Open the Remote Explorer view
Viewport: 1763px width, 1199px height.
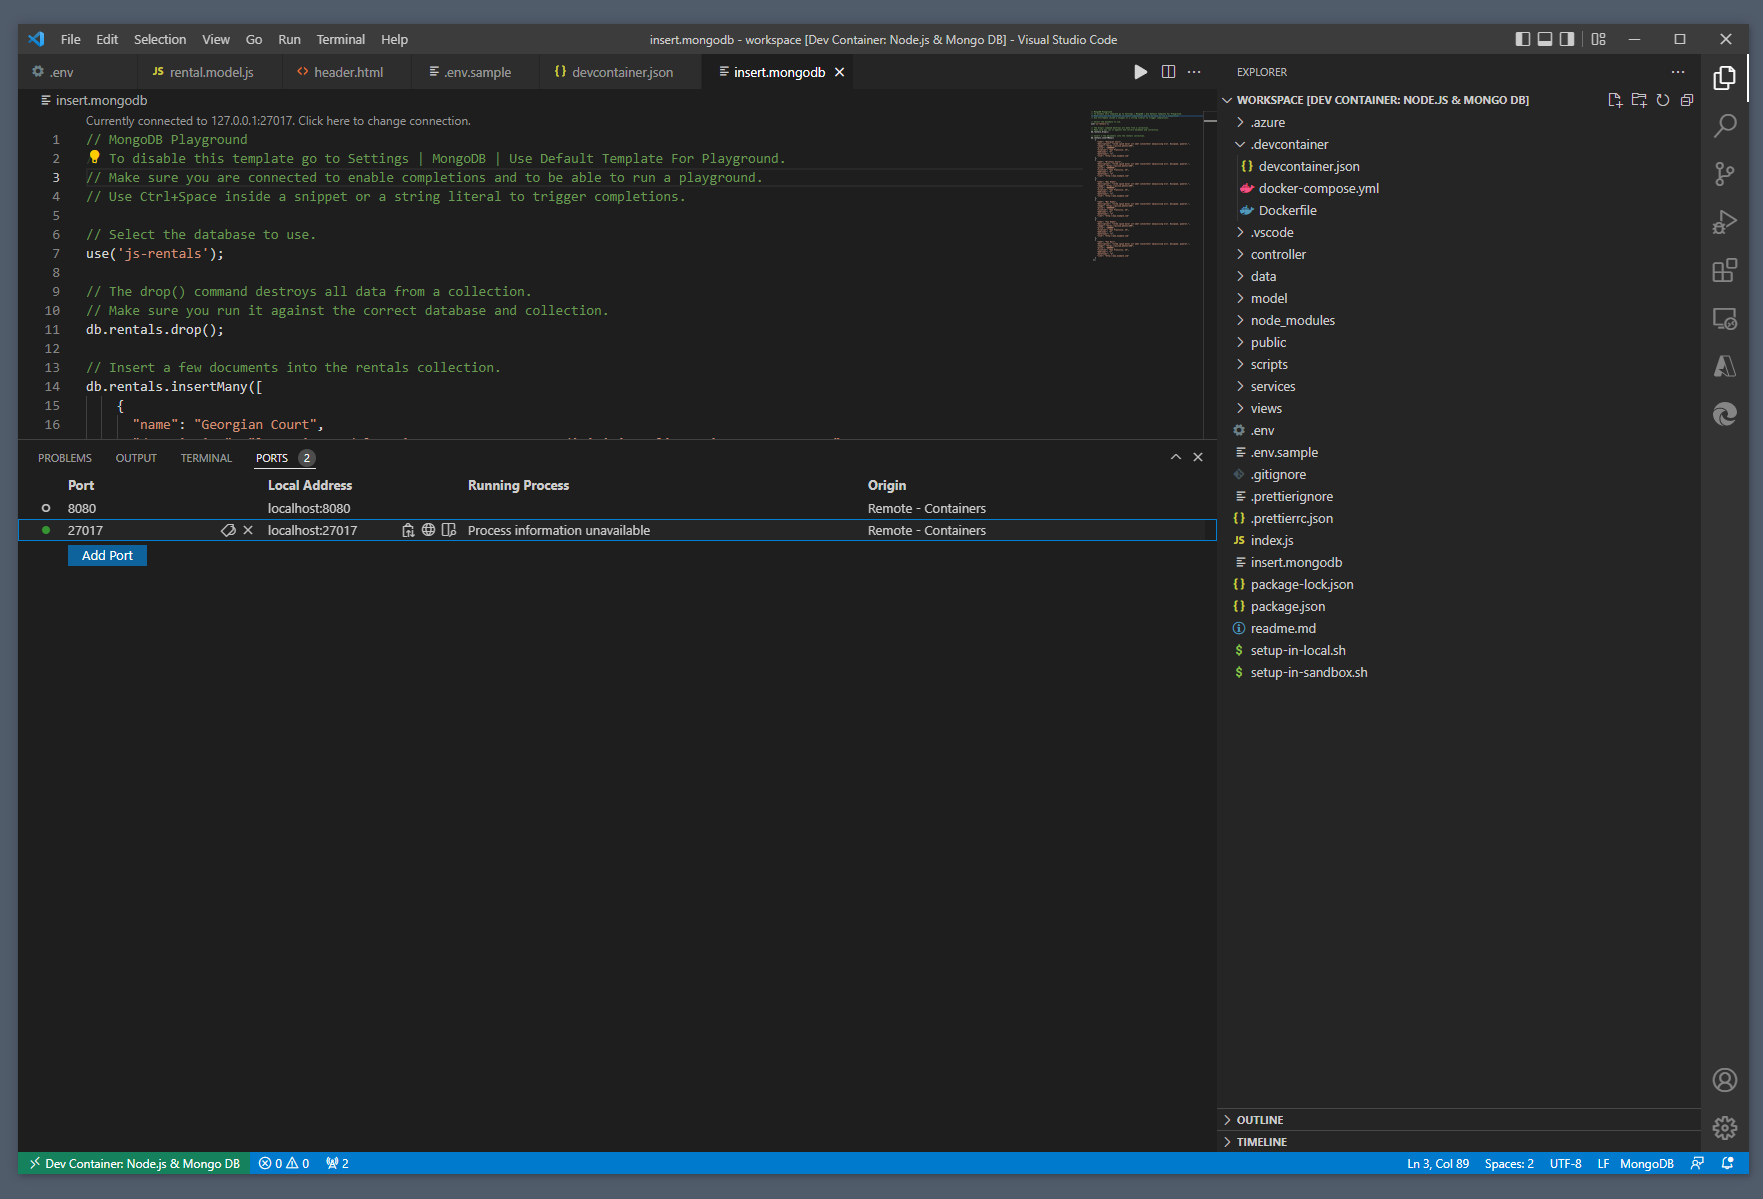coord(1725,318)
